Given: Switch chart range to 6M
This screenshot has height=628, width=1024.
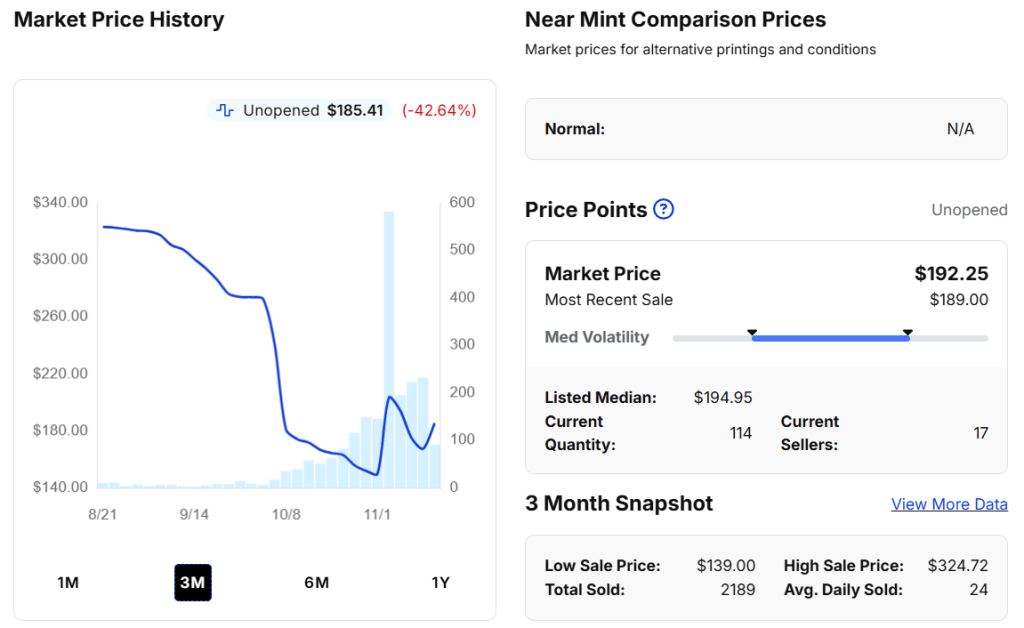Looking at the screenshot, I should 316,583.
